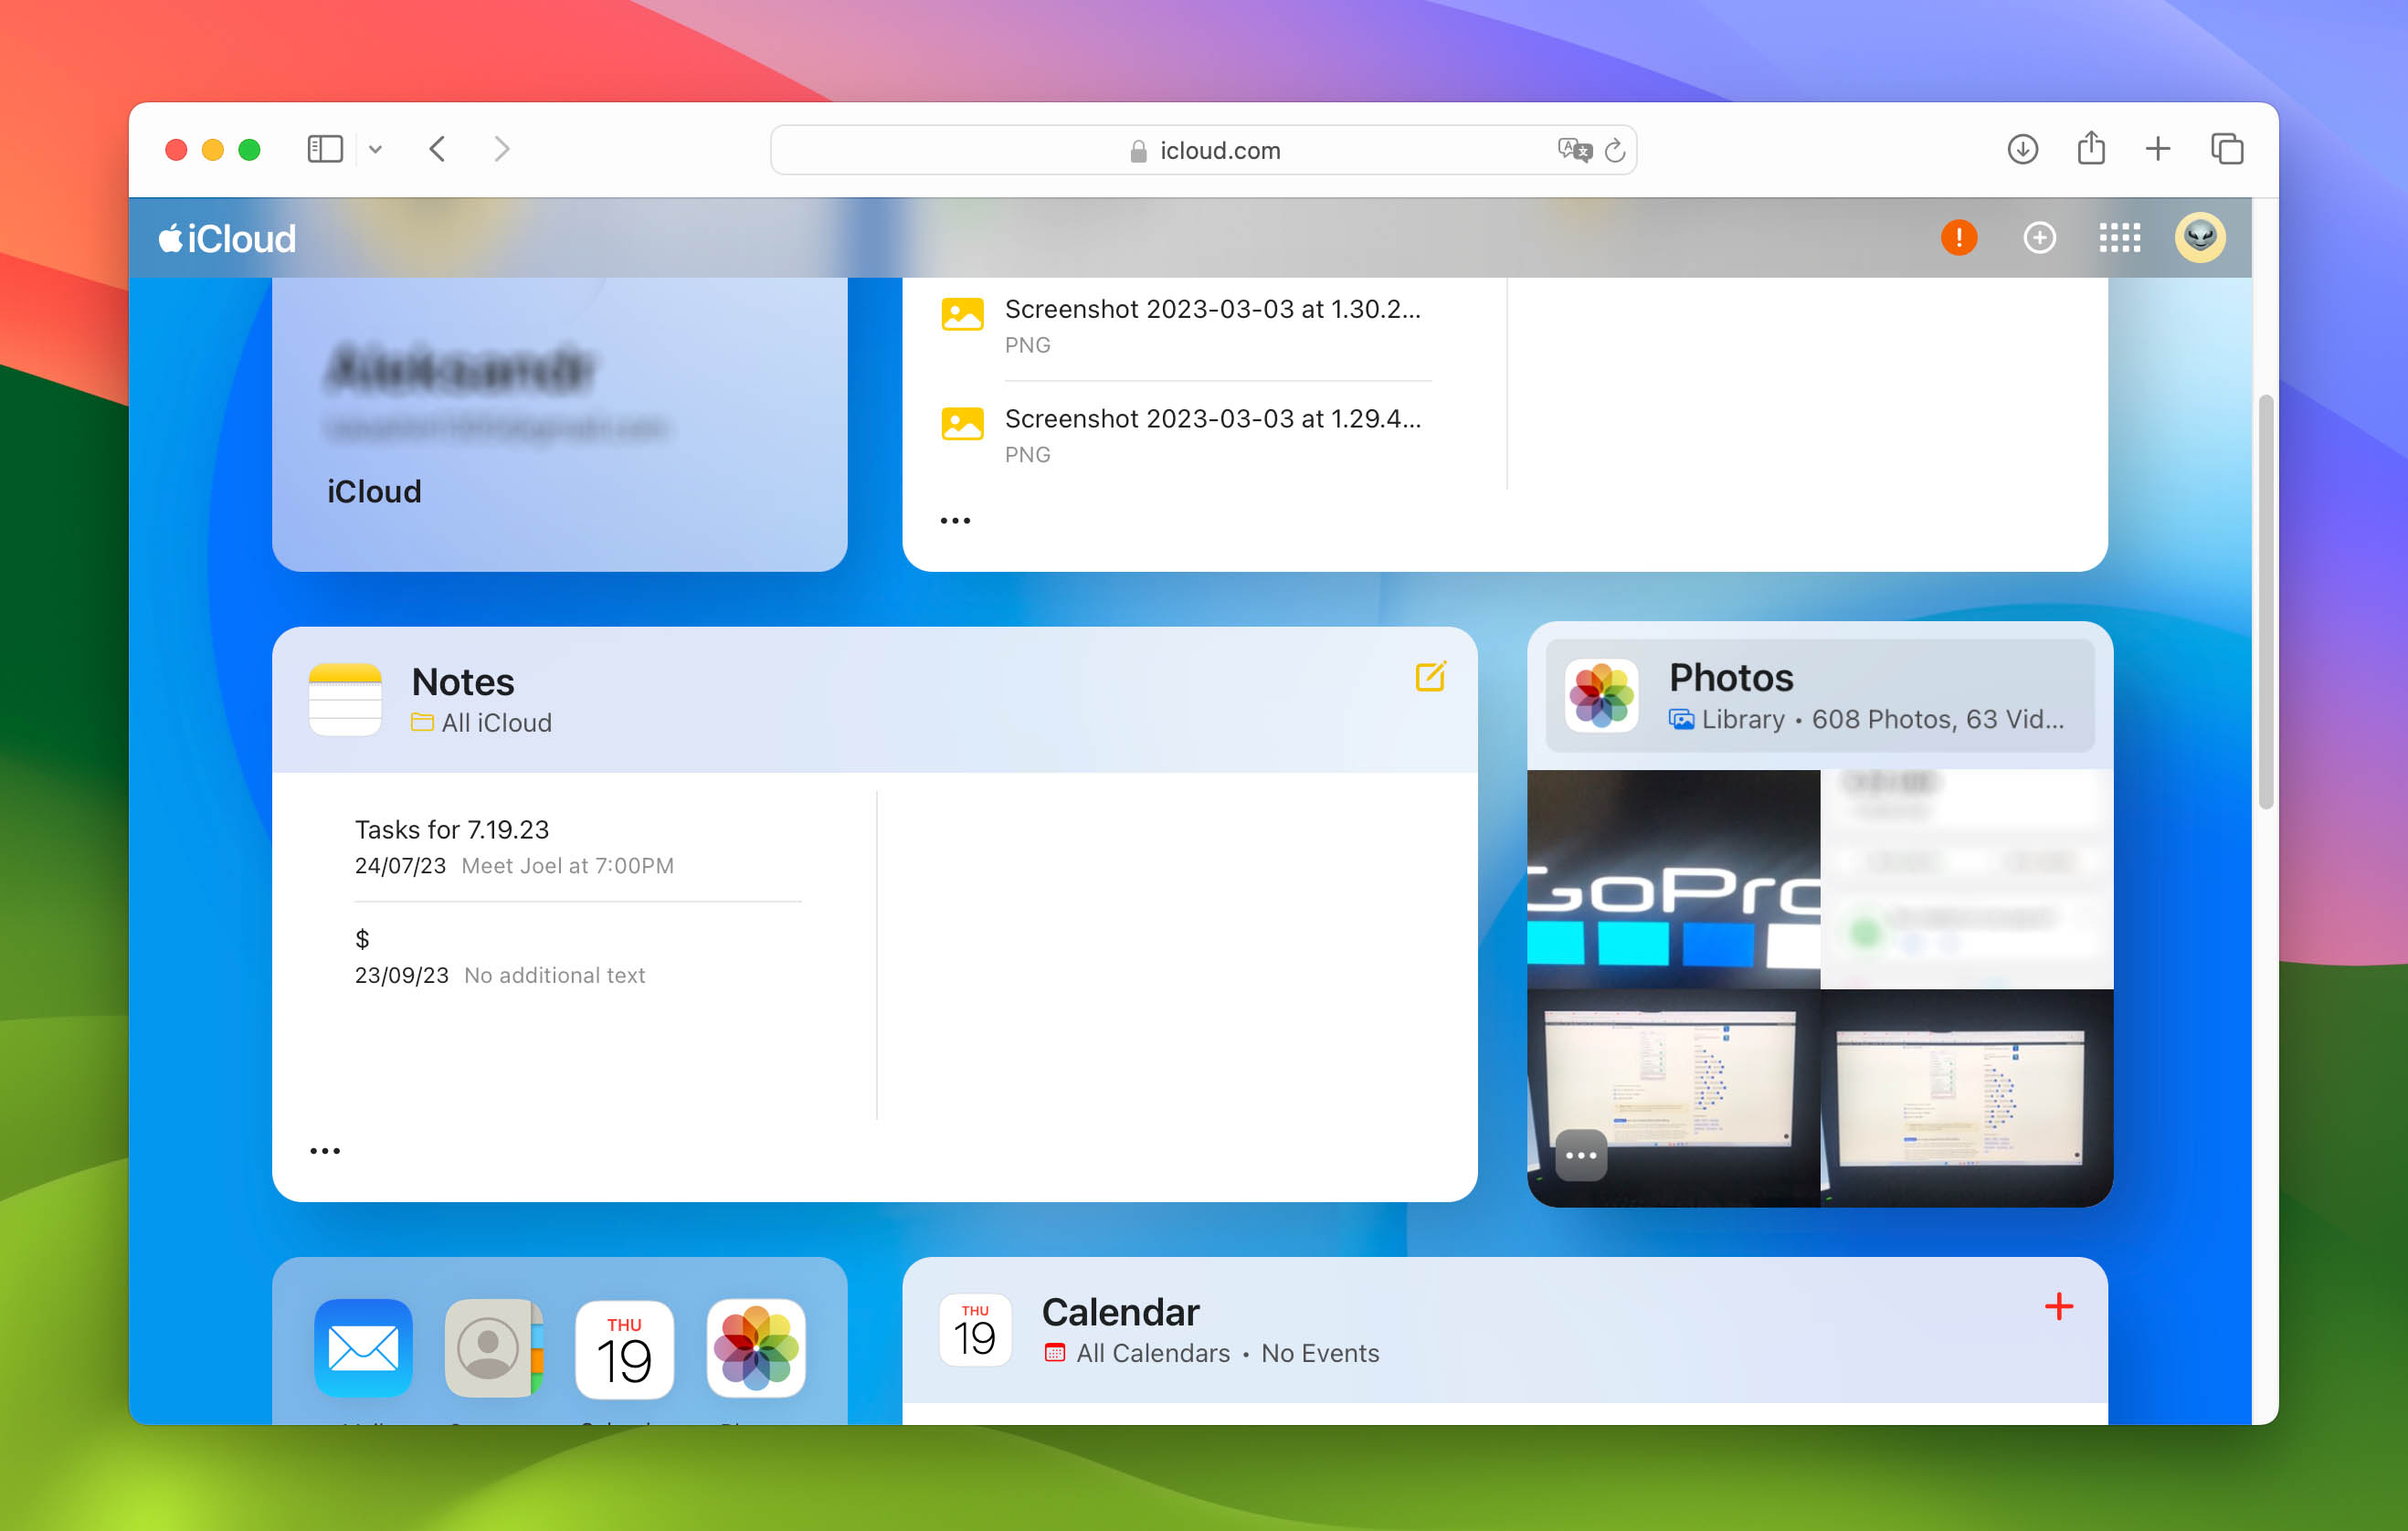Click the Photos app icon in the tile header
Screen dimensions: 2408x1531
coord(1601,696)
